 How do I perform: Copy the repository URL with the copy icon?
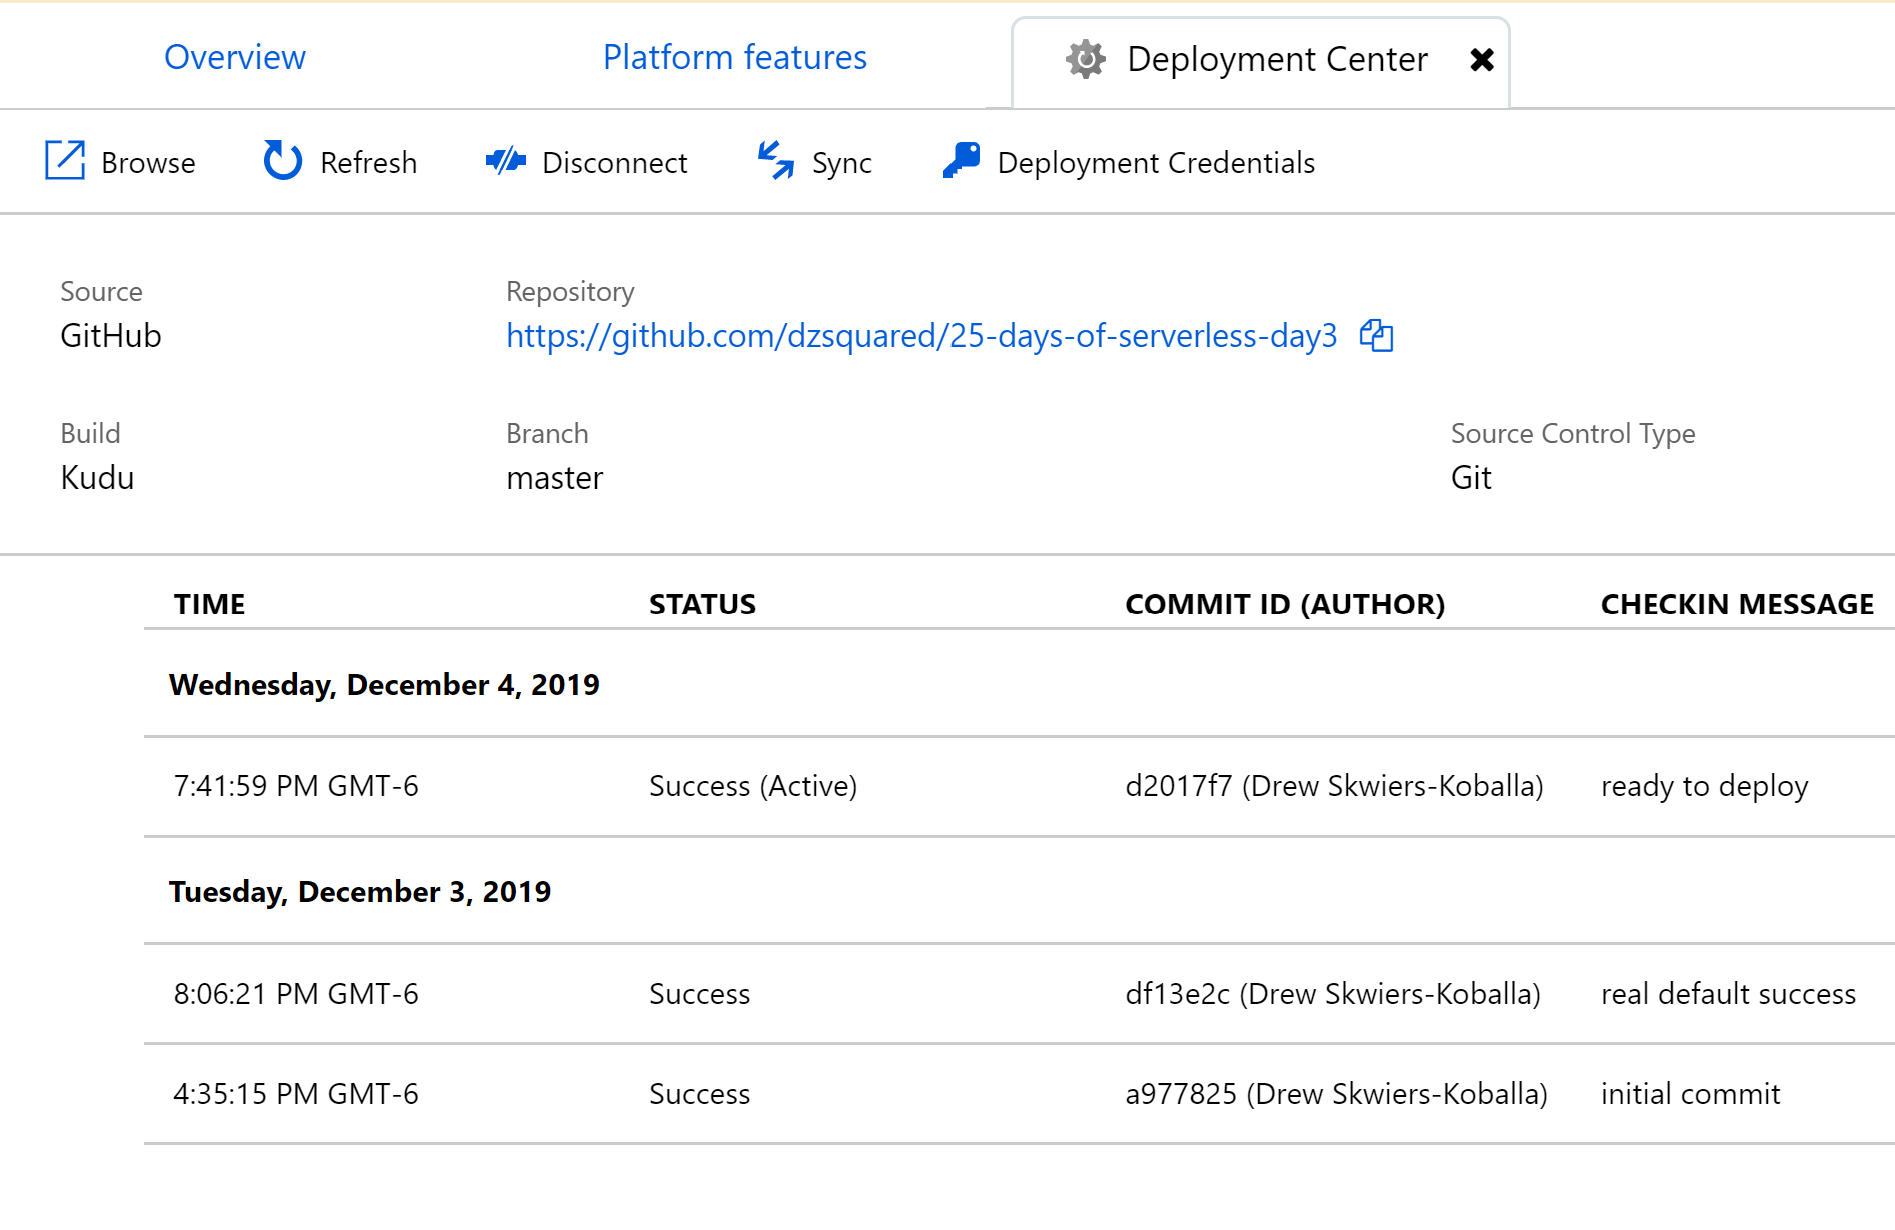click(1376, 336)
